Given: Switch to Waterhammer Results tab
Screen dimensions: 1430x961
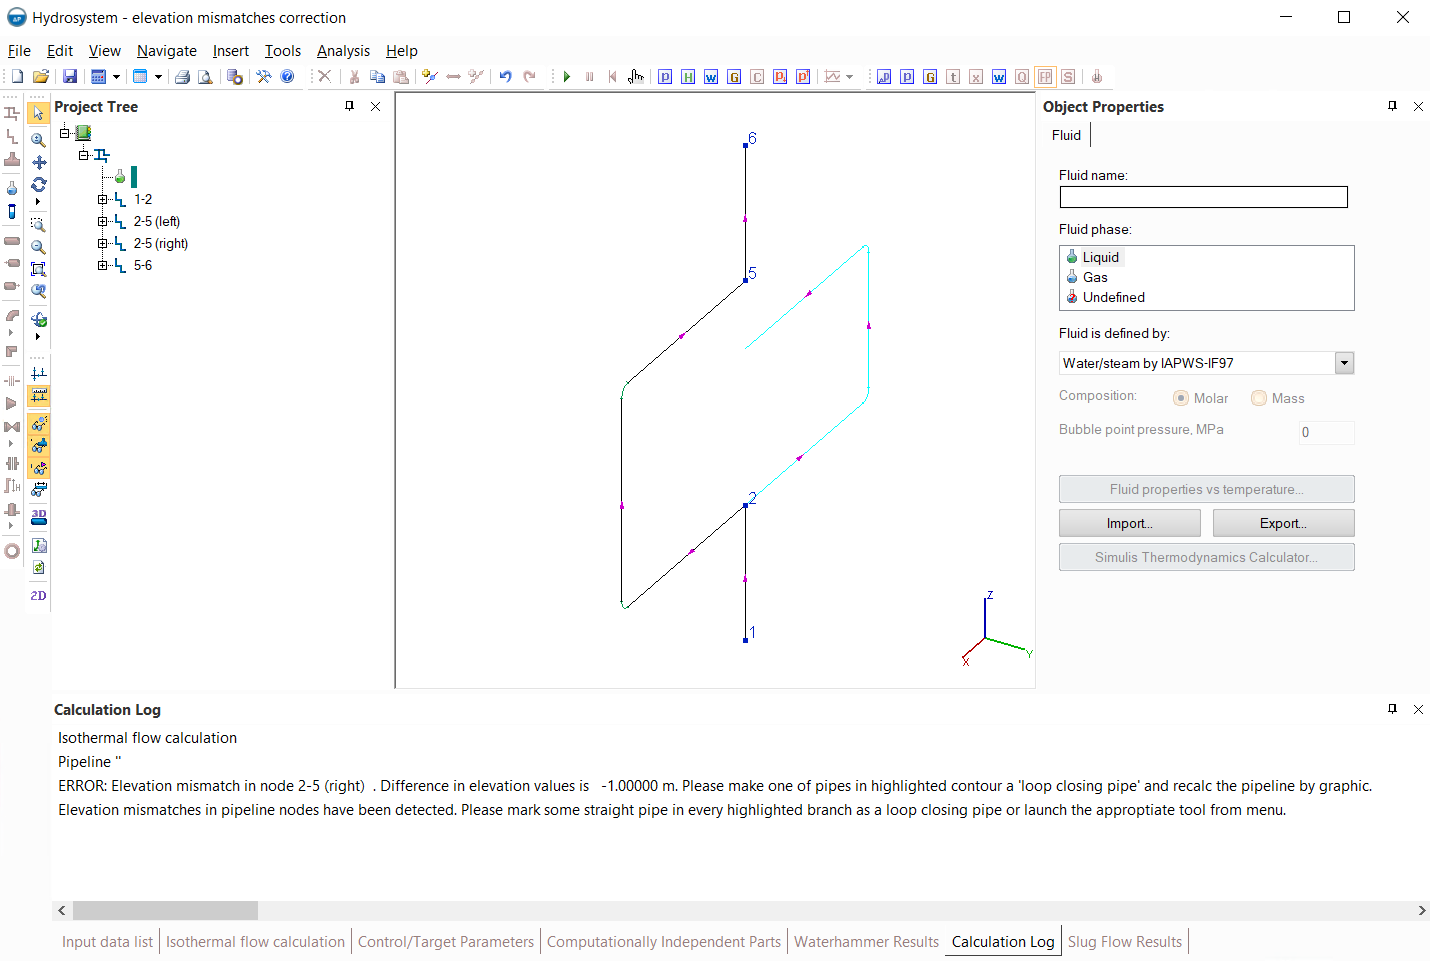Looking at the screenshot, I should (x=866, y=941).
